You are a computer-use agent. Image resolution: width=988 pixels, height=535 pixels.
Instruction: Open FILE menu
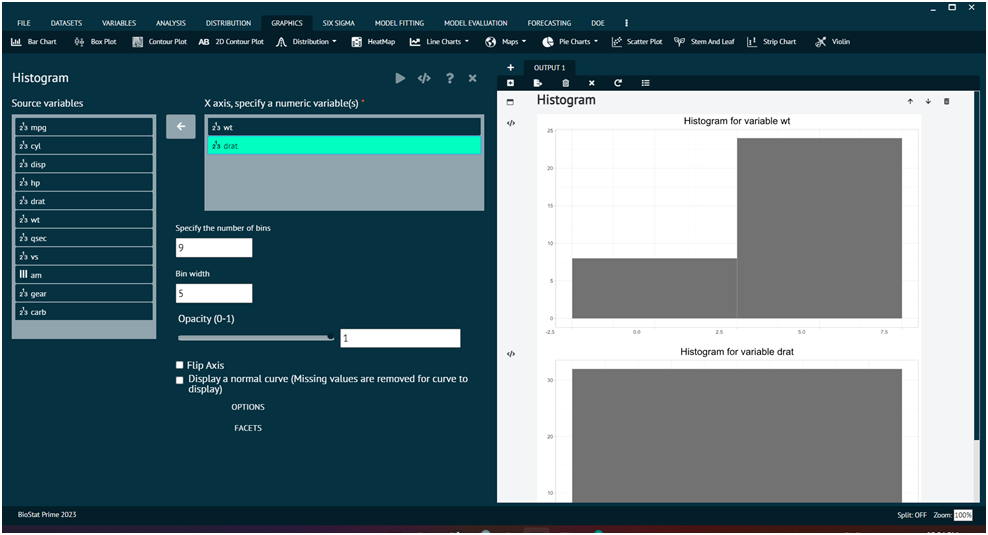(24, 23)
